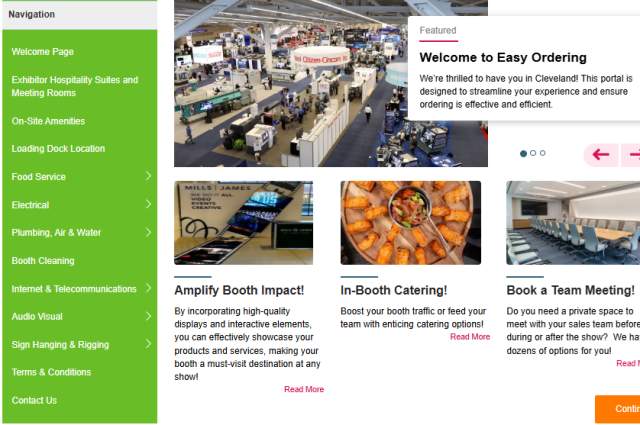640x425 pixels.
Task: Open Loading Dock Location page
Action: coord(58,149)
